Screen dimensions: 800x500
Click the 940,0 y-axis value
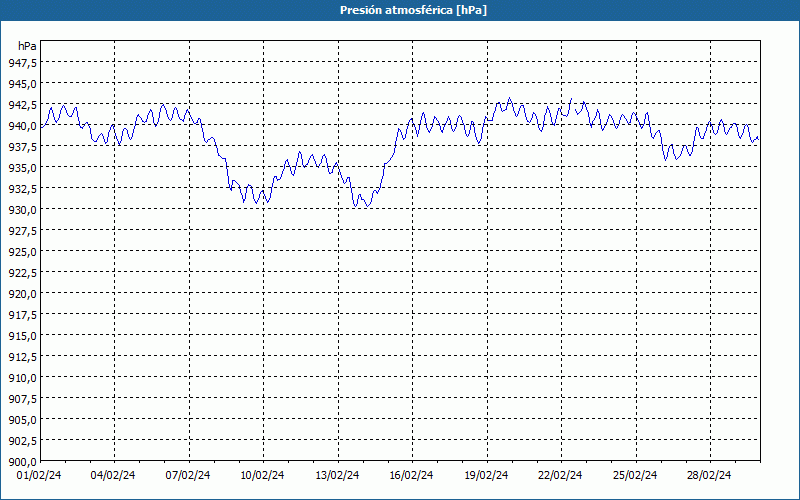click(x=21, y=126)
